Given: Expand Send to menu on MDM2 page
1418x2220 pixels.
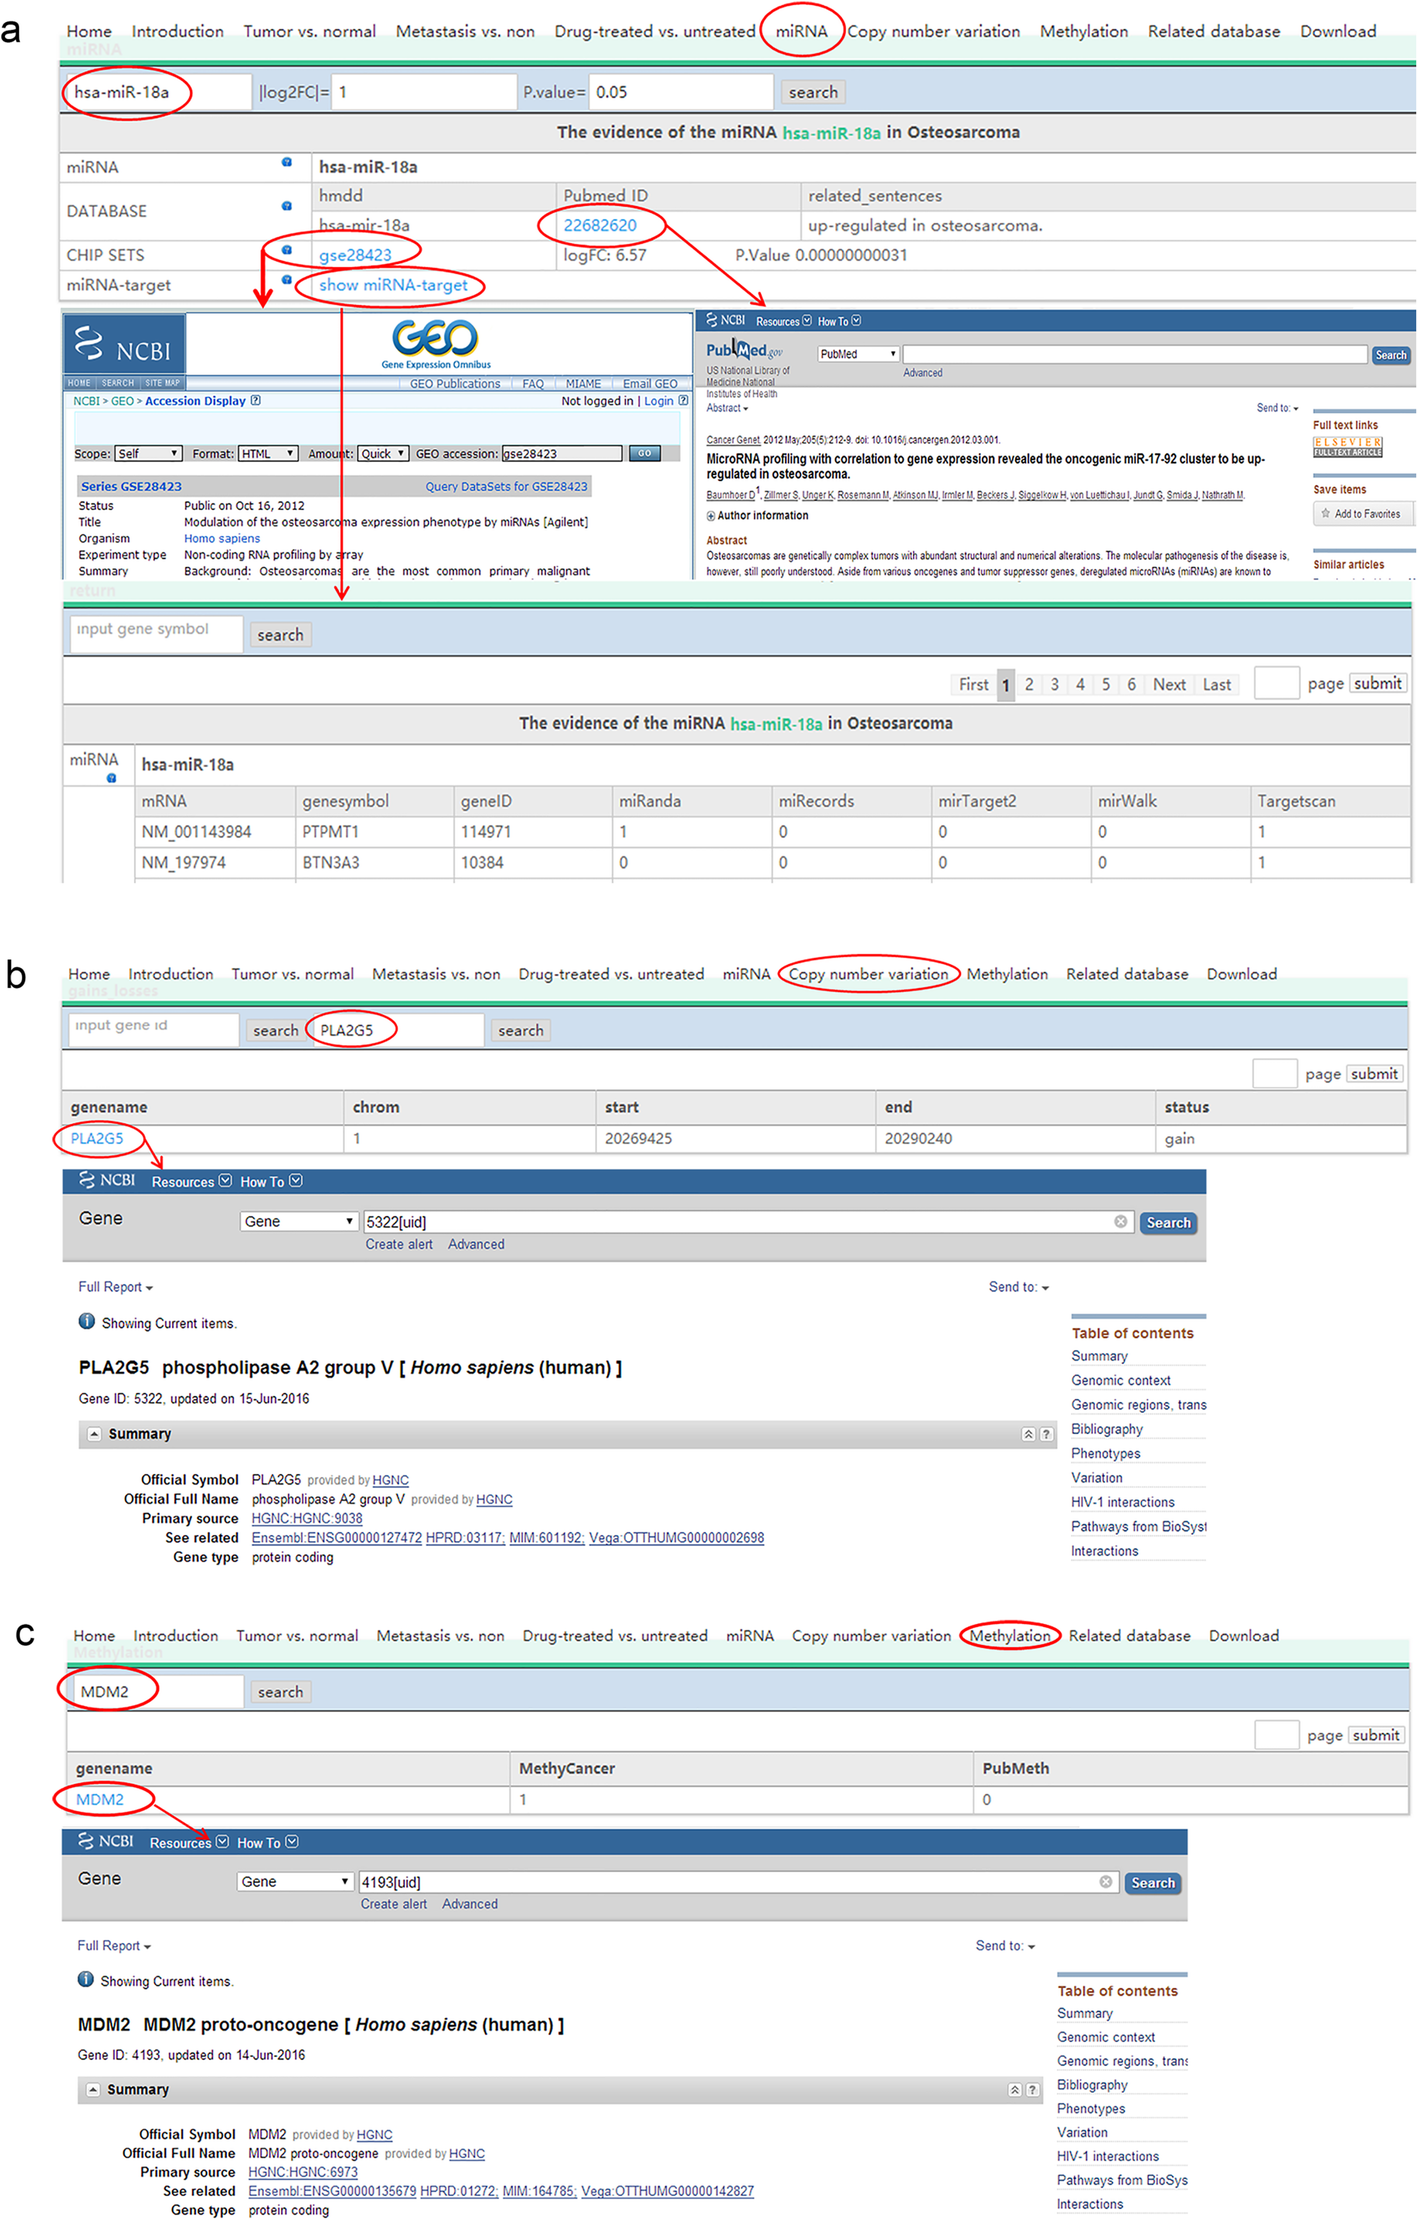Looking at the screenshot, I should coord(1005,1945).
